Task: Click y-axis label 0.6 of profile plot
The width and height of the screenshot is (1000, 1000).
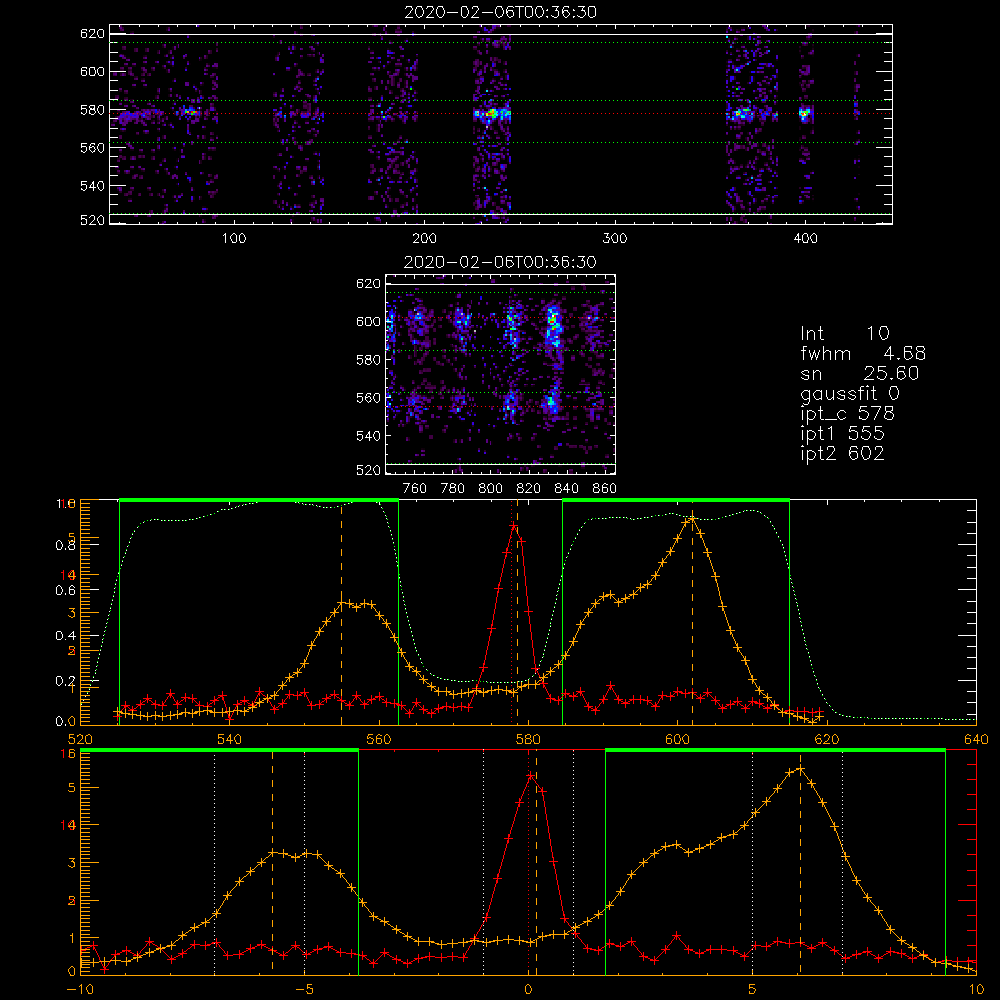Action: (66, 591)
